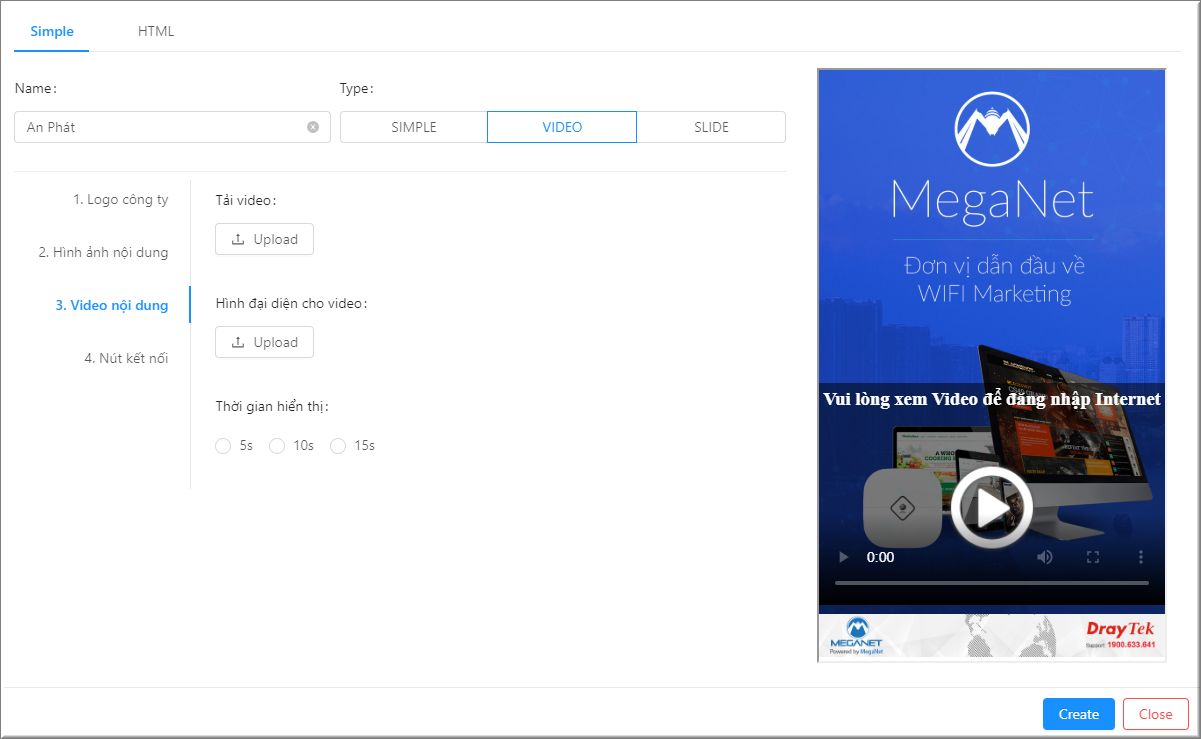The image size is (1201, 739).
Task: Switch to the Simple tab
Action: point(52,31)
